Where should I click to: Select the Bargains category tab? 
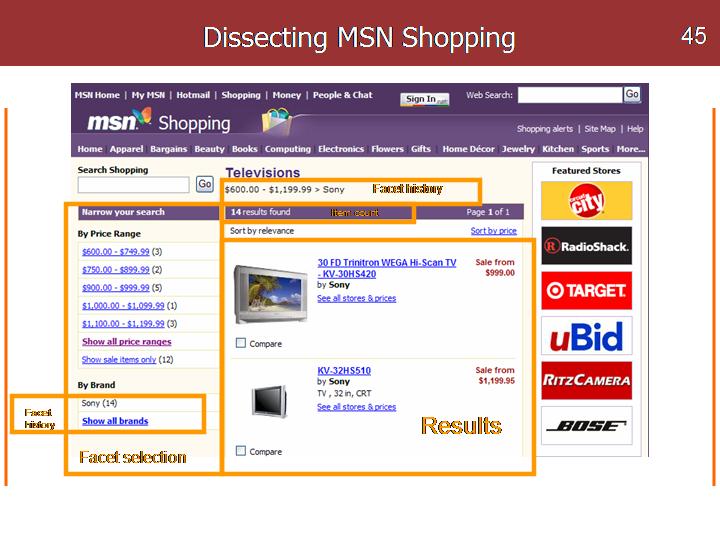(x=169, y=149)
